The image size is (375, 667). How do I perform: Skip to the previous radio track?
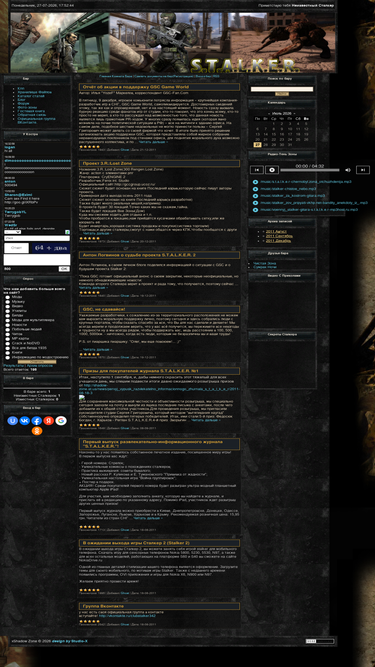pyautogui.click(x=256, y=170)
